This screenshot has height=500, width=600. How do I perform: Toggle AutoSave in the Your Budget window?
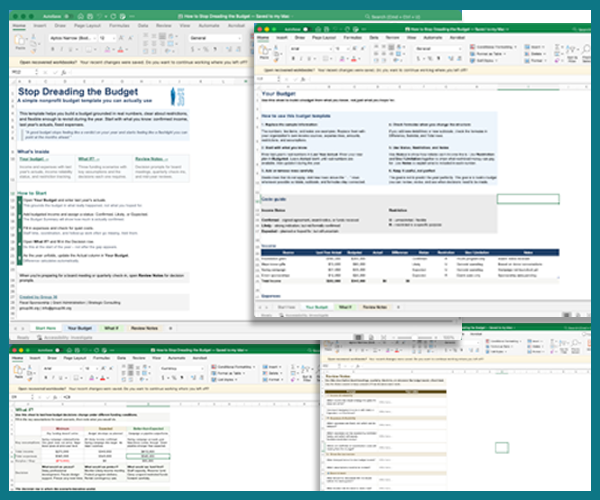coord(306,29)
